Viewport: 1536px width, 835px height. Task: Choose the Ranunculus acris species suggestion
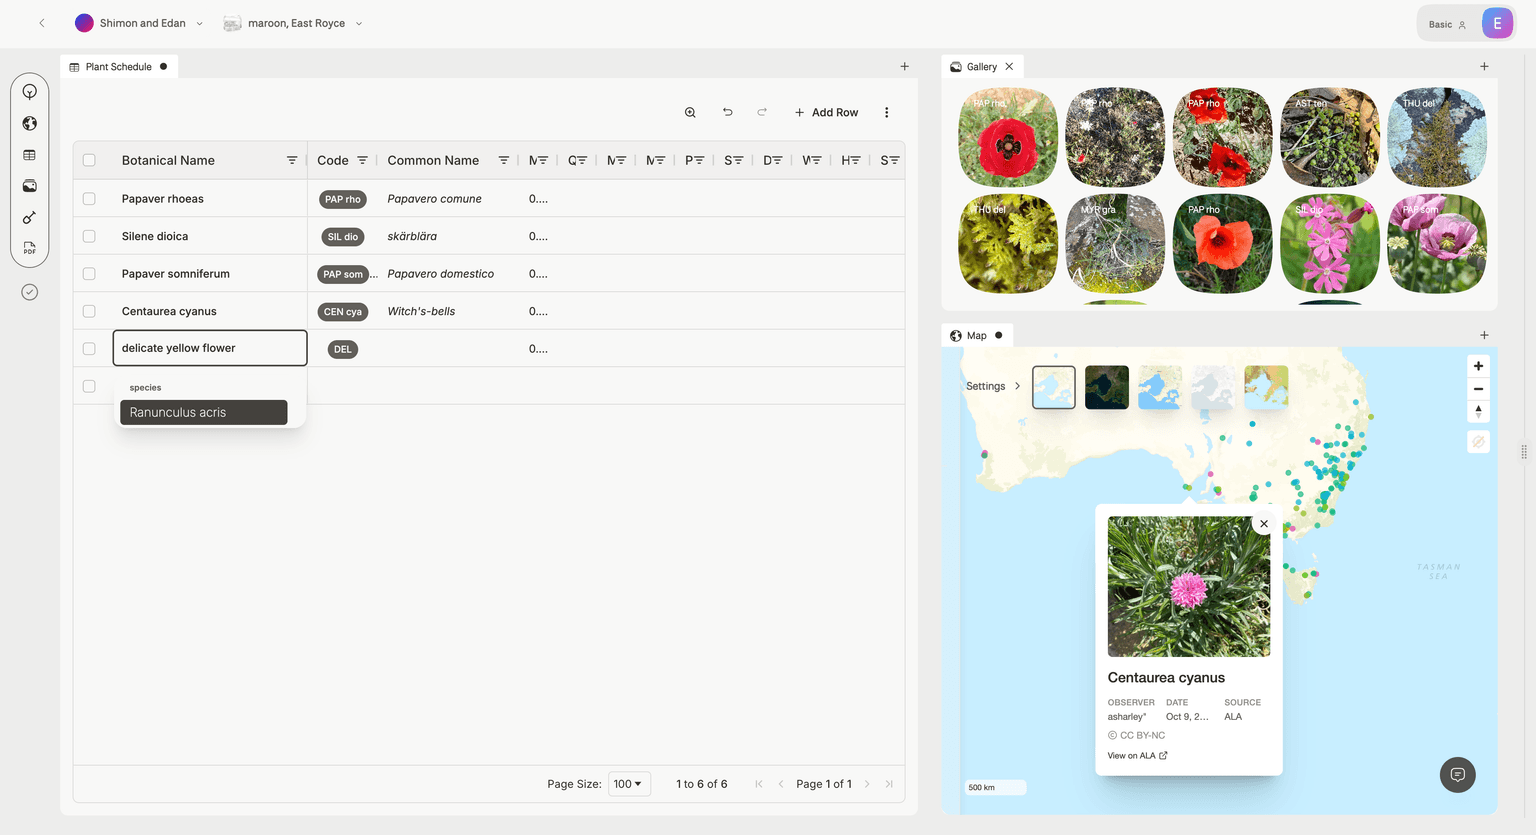[x=203, y=412]
